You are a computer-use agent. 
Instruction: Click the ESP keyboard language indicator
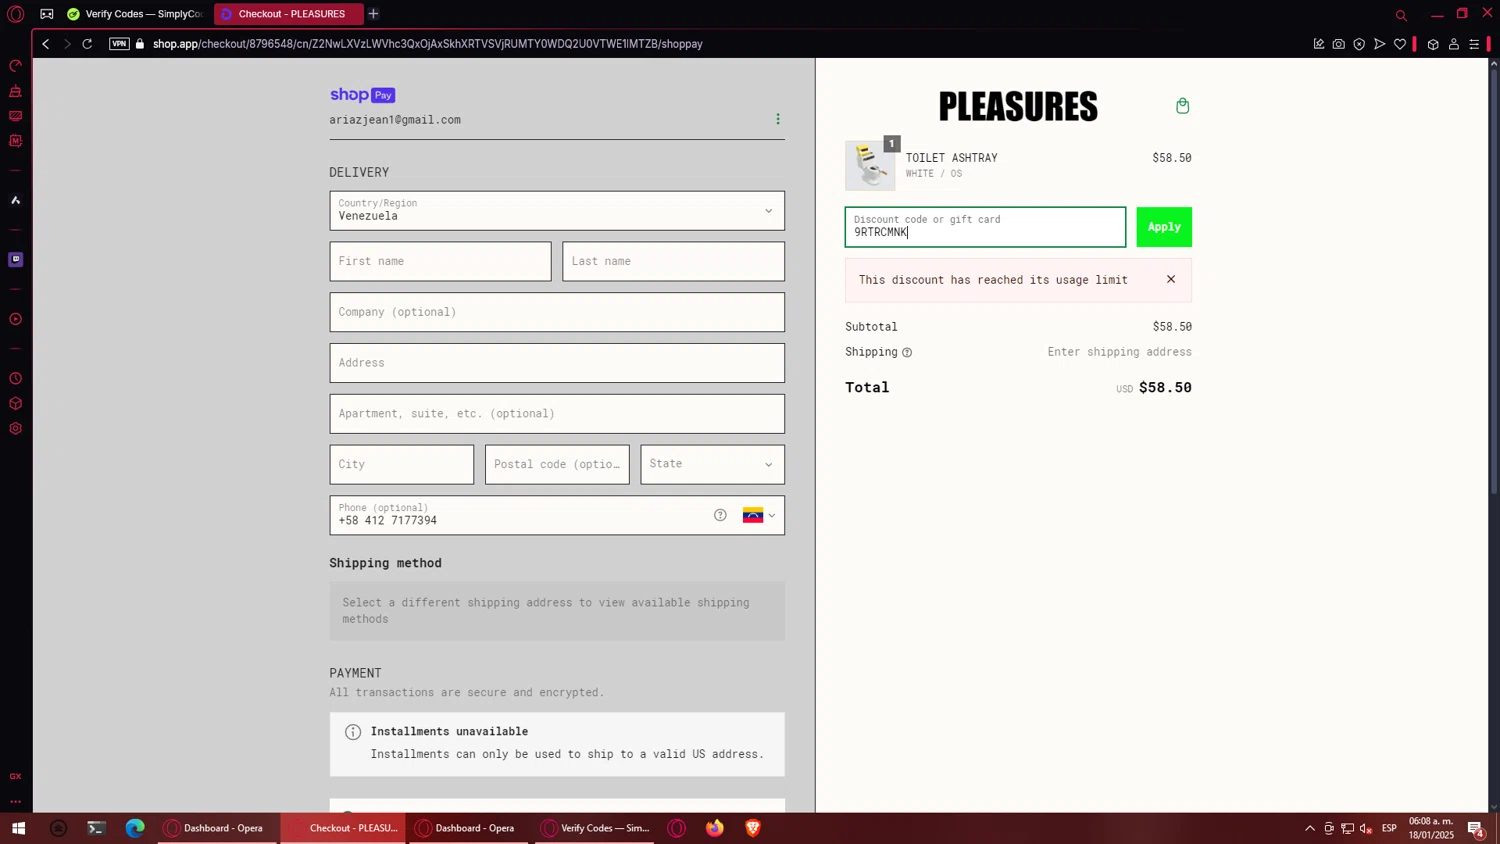(x=1389, y=828)
